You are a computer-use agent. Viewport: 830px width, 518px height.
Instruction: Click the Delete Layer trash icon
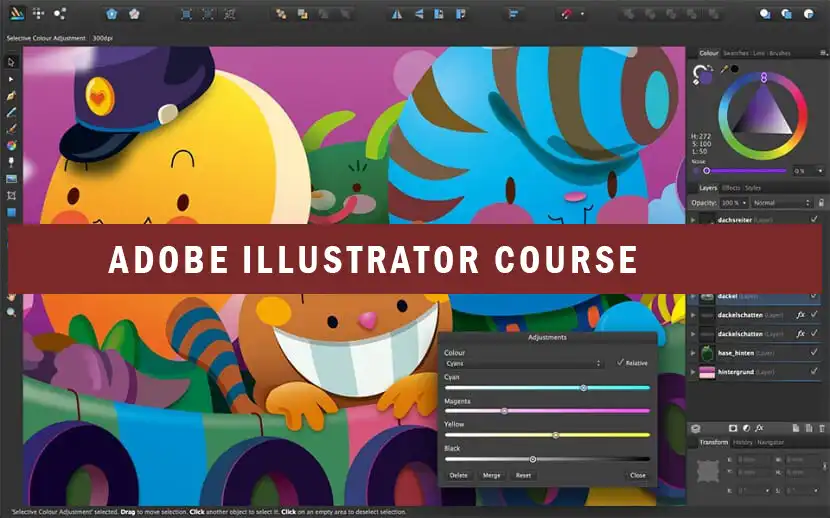click(x=822, y=428)
